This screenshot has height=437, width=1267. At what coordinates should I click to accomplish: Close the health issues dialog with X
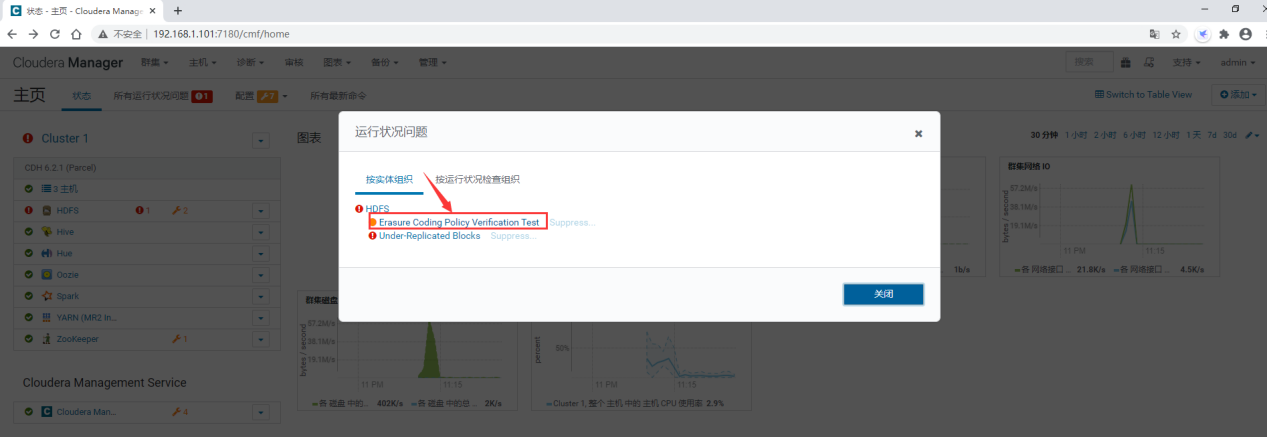(x=918, y=133)
